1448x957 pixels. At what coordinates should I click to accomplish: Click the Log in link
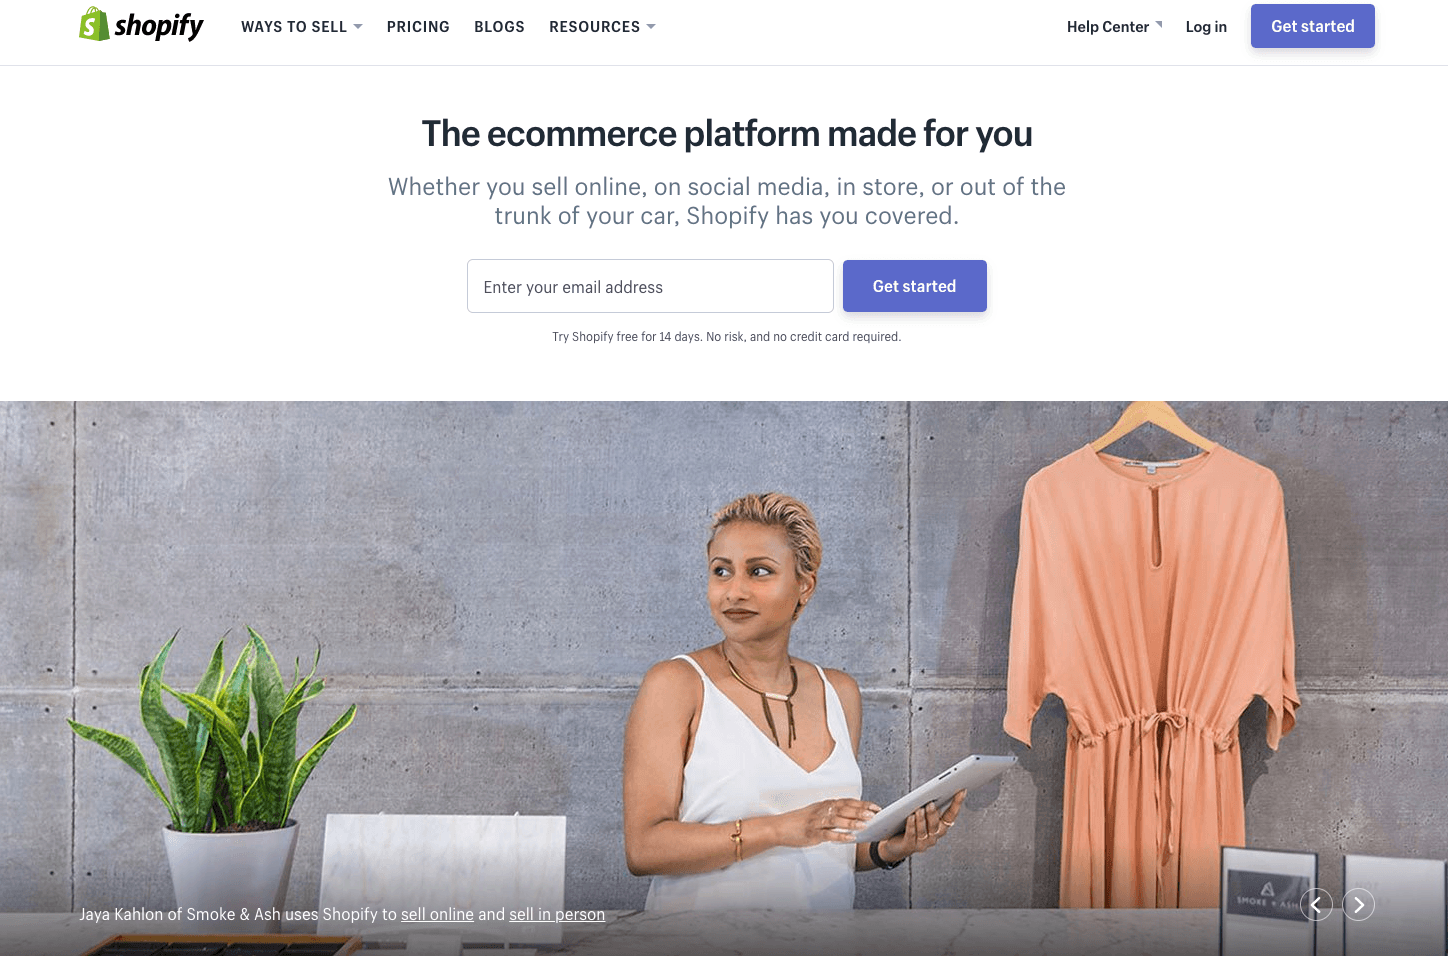1206,27
